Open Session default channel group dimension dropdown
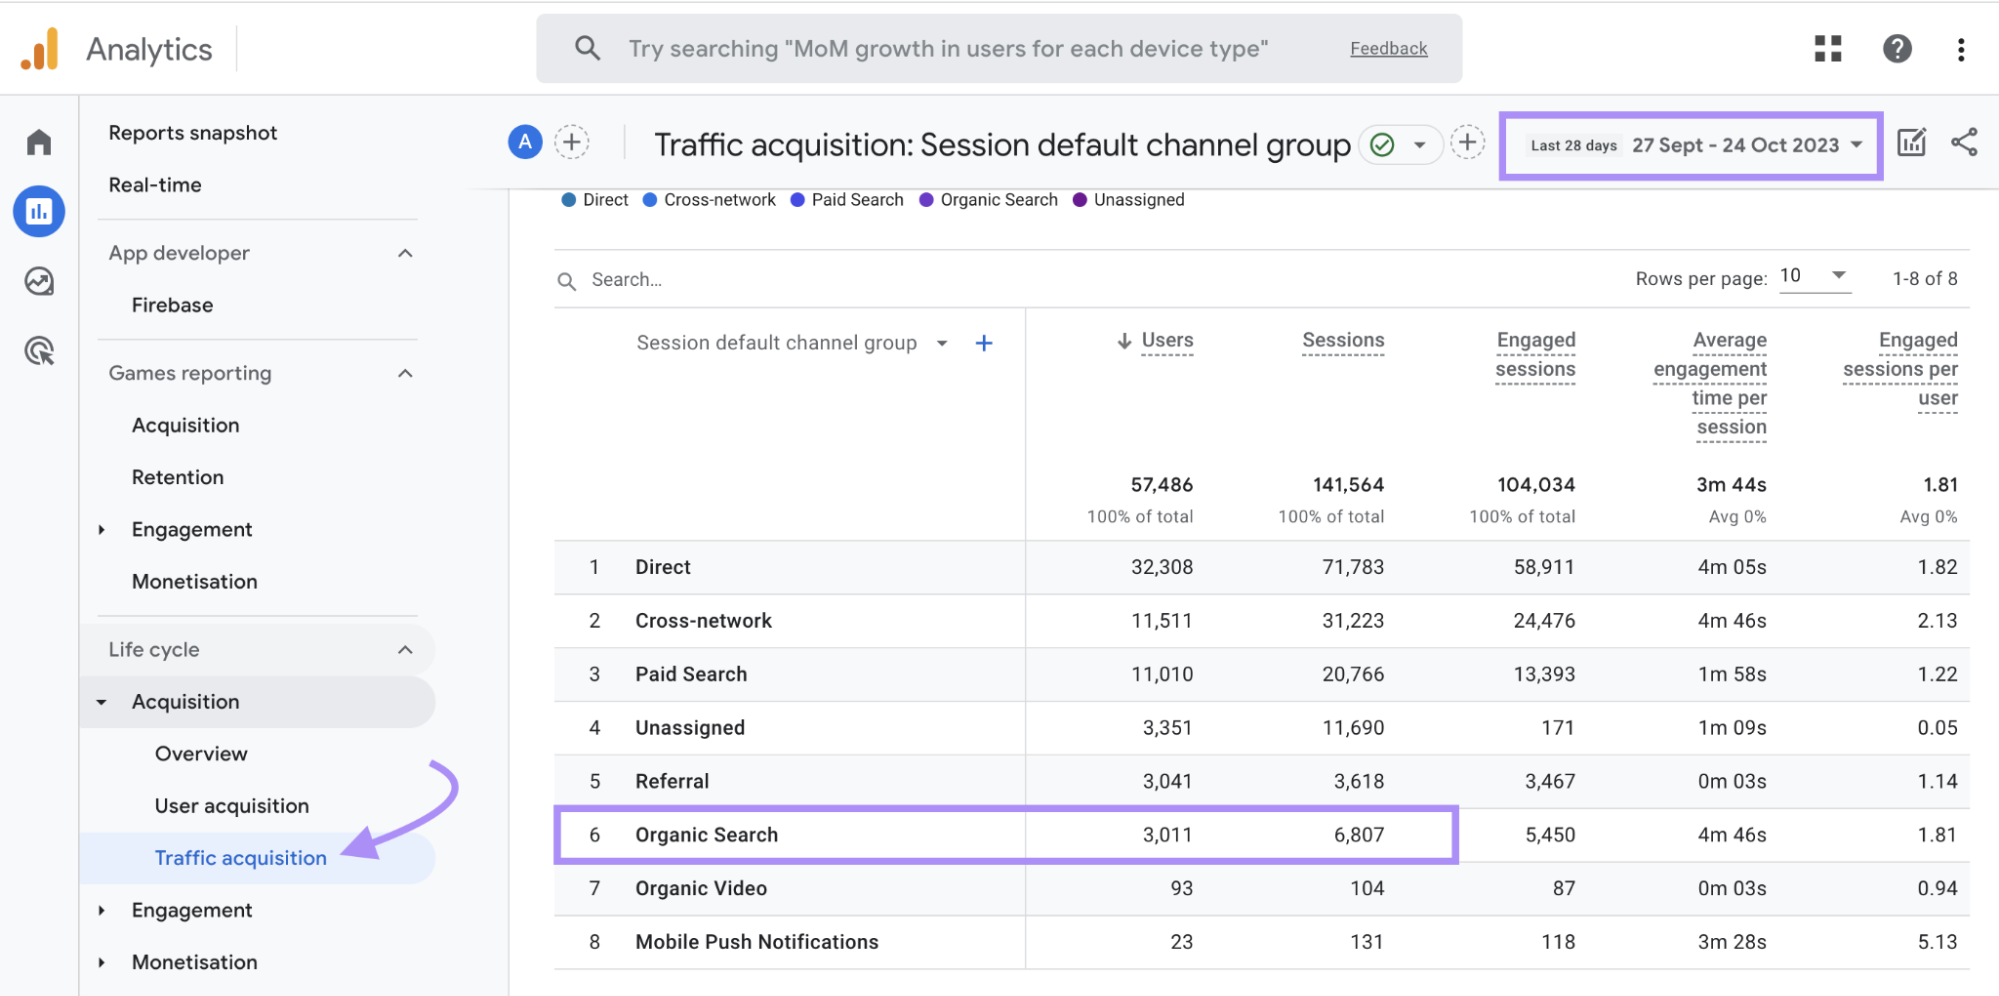 click(x=942, y=343)
